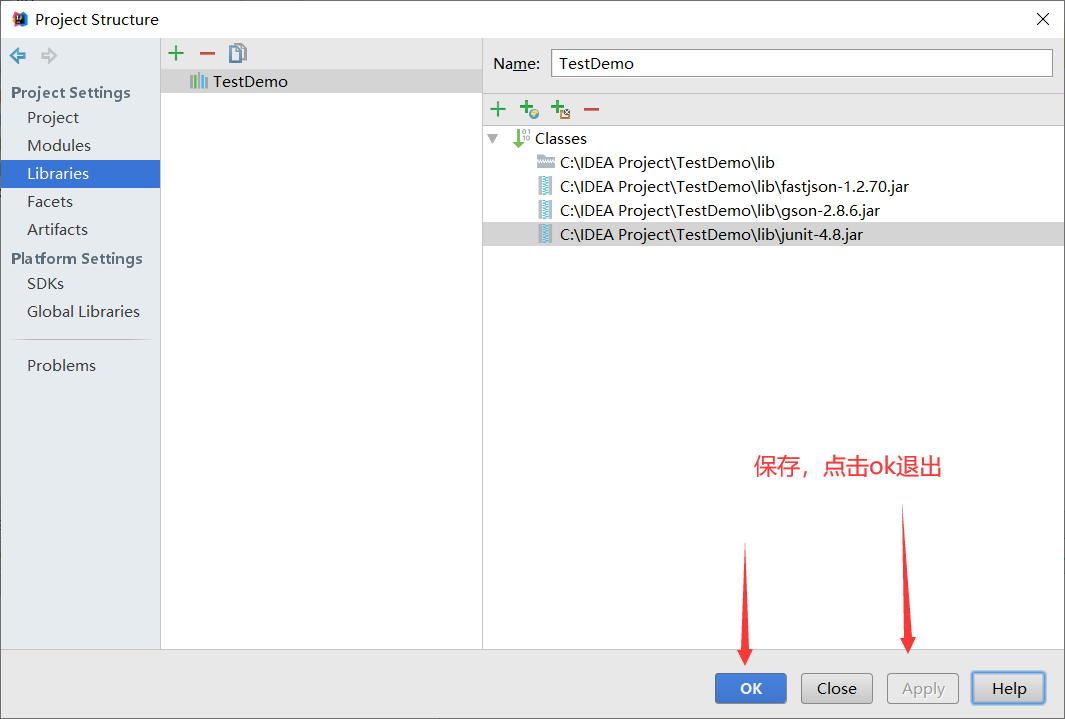Click the Project Structure title text
The height and width of the screenshot is (719, 1065).
(x=96, y=20)
